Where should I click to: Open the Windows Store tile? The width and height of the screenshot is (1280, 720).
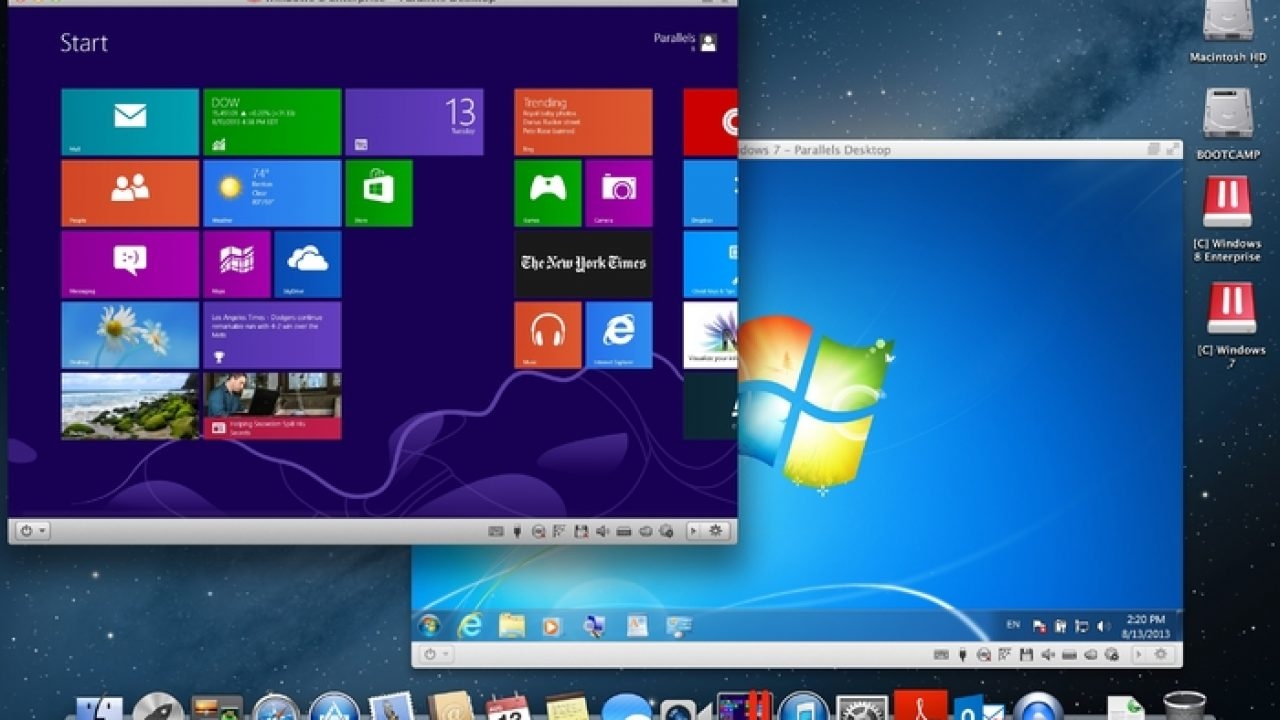pos(379,193)
